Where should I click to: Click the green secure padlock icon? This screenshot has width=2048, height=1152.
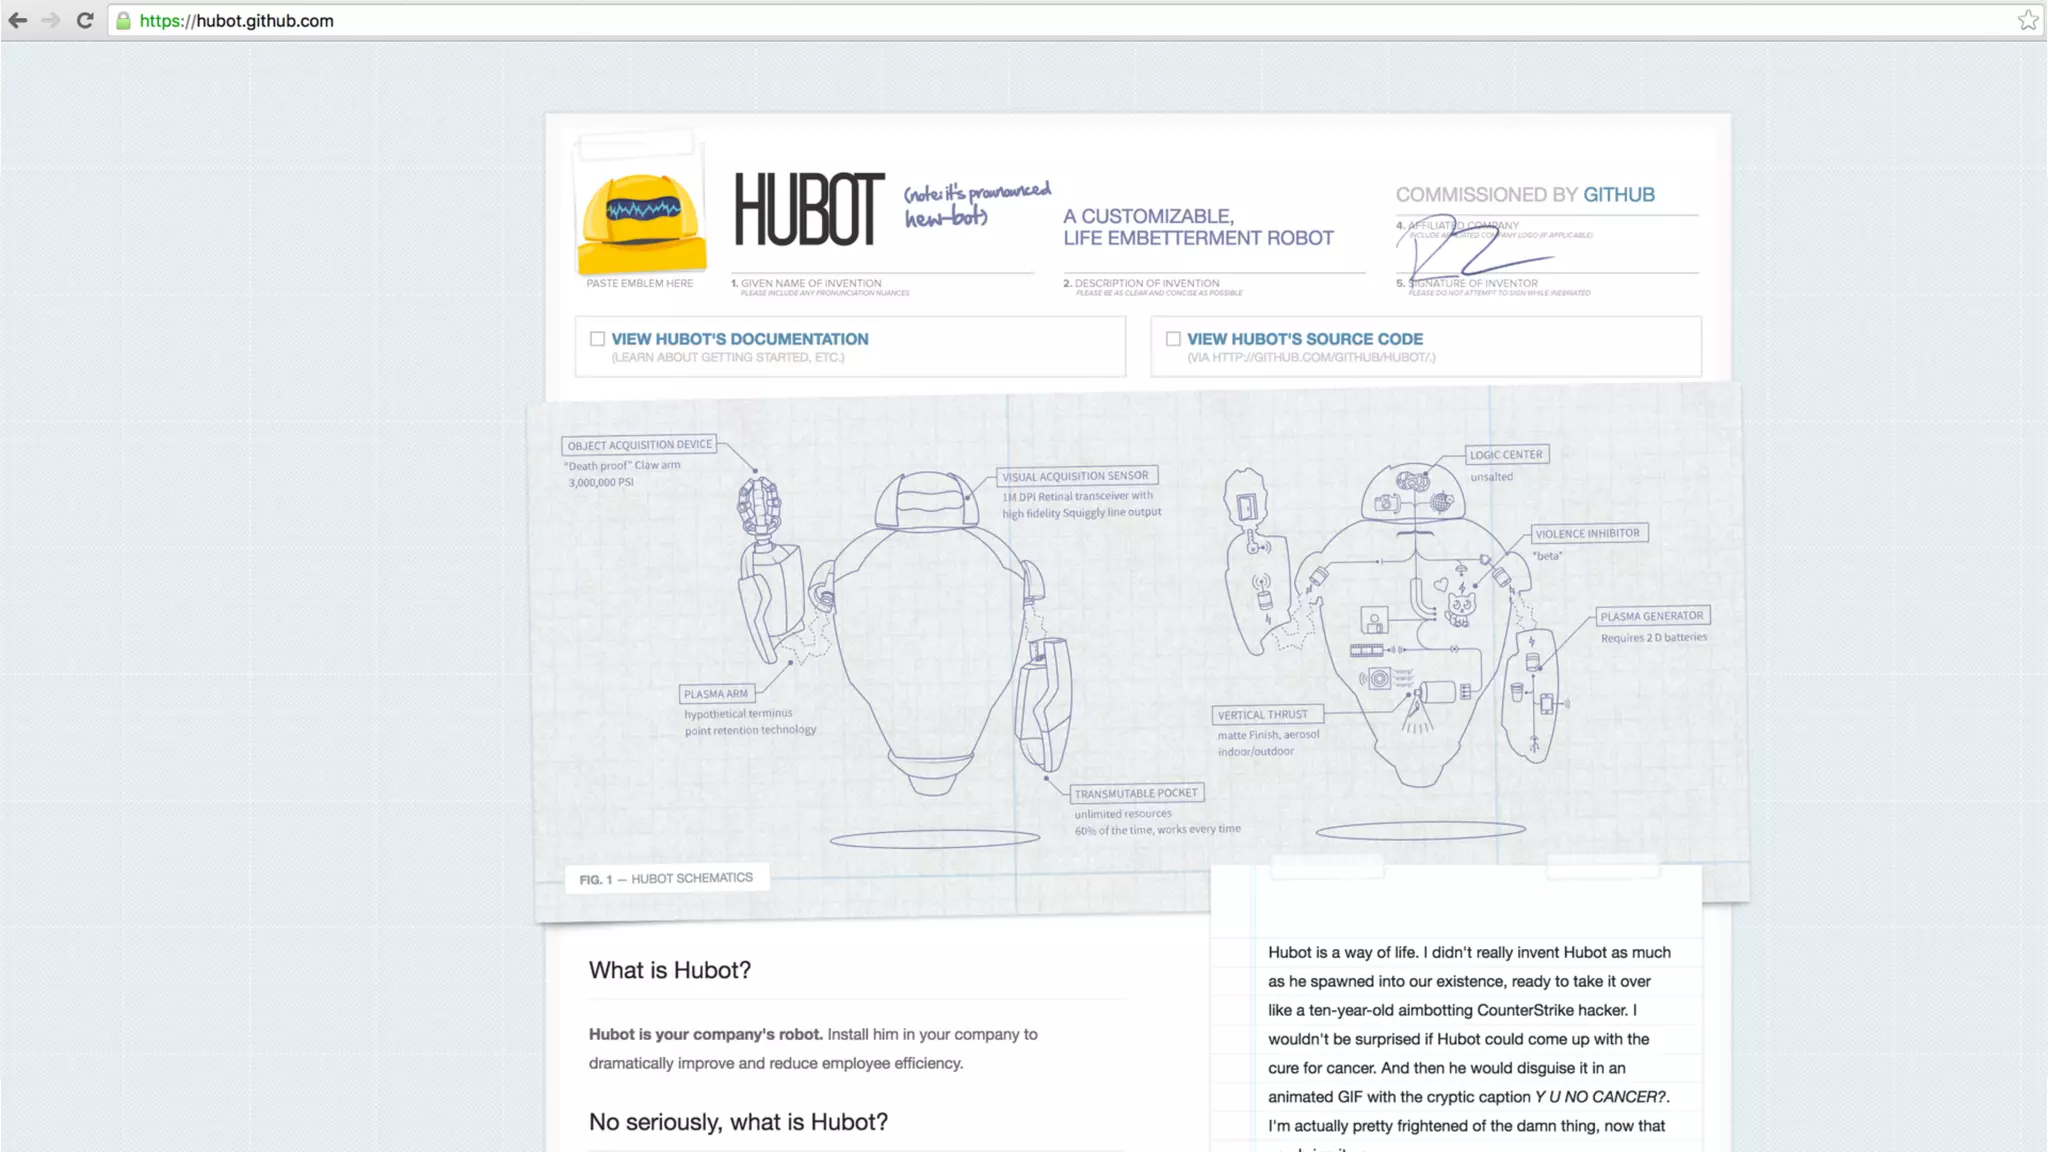[x=123, y=20]
